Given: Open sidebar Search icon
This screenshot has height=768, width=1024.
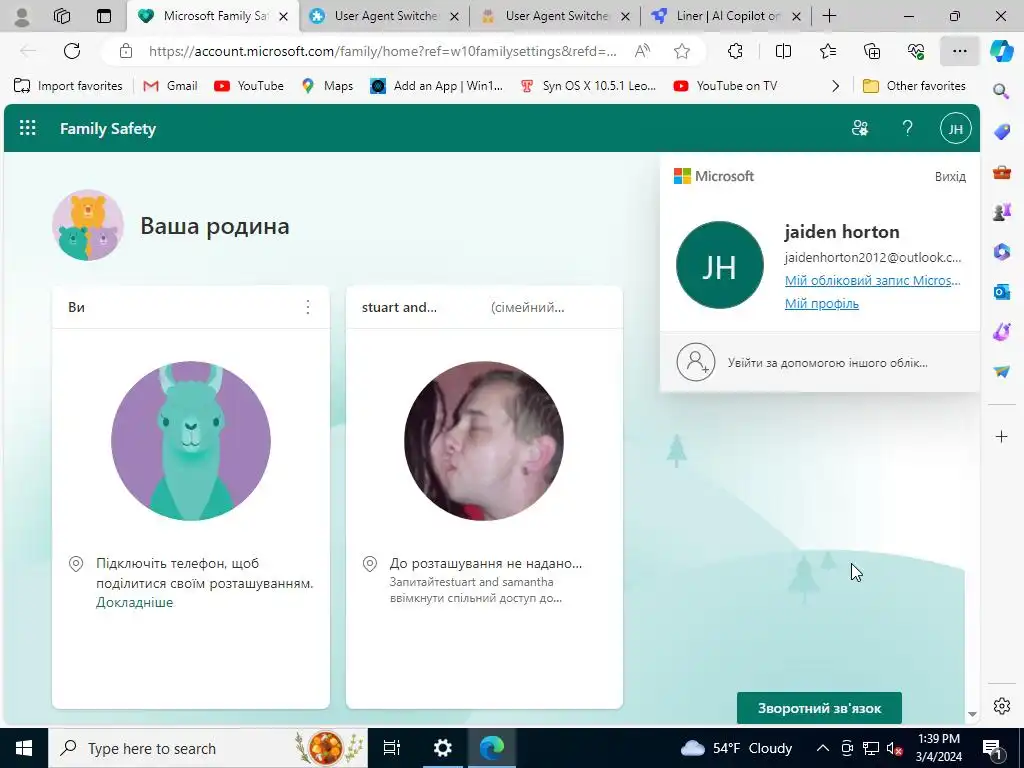Looking at the screenshot, I should pos(1001,91).
